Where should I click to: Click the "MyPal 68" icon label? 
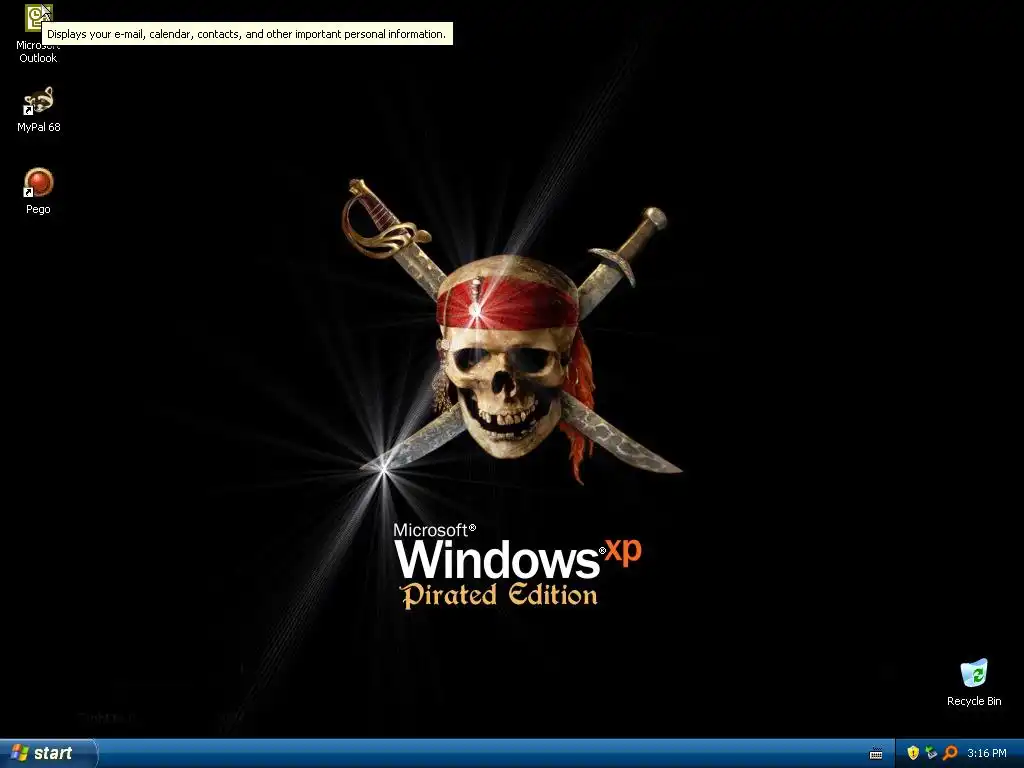[39, 127]
